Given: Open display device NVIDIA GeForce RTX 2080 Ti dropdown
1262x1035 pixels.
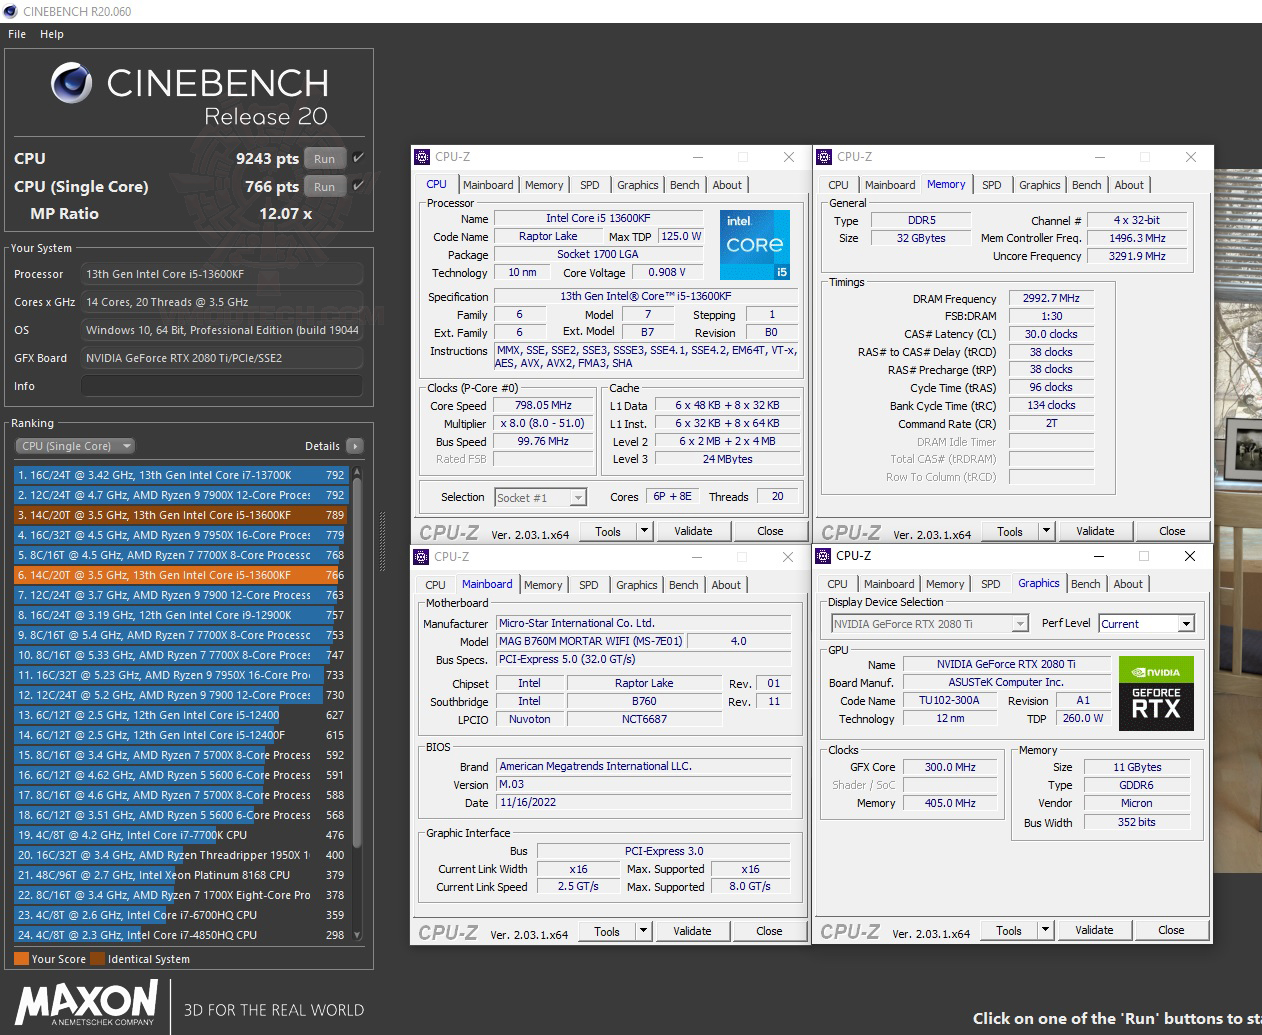Looking at the screenshot, I should click(x=930, y=624).
